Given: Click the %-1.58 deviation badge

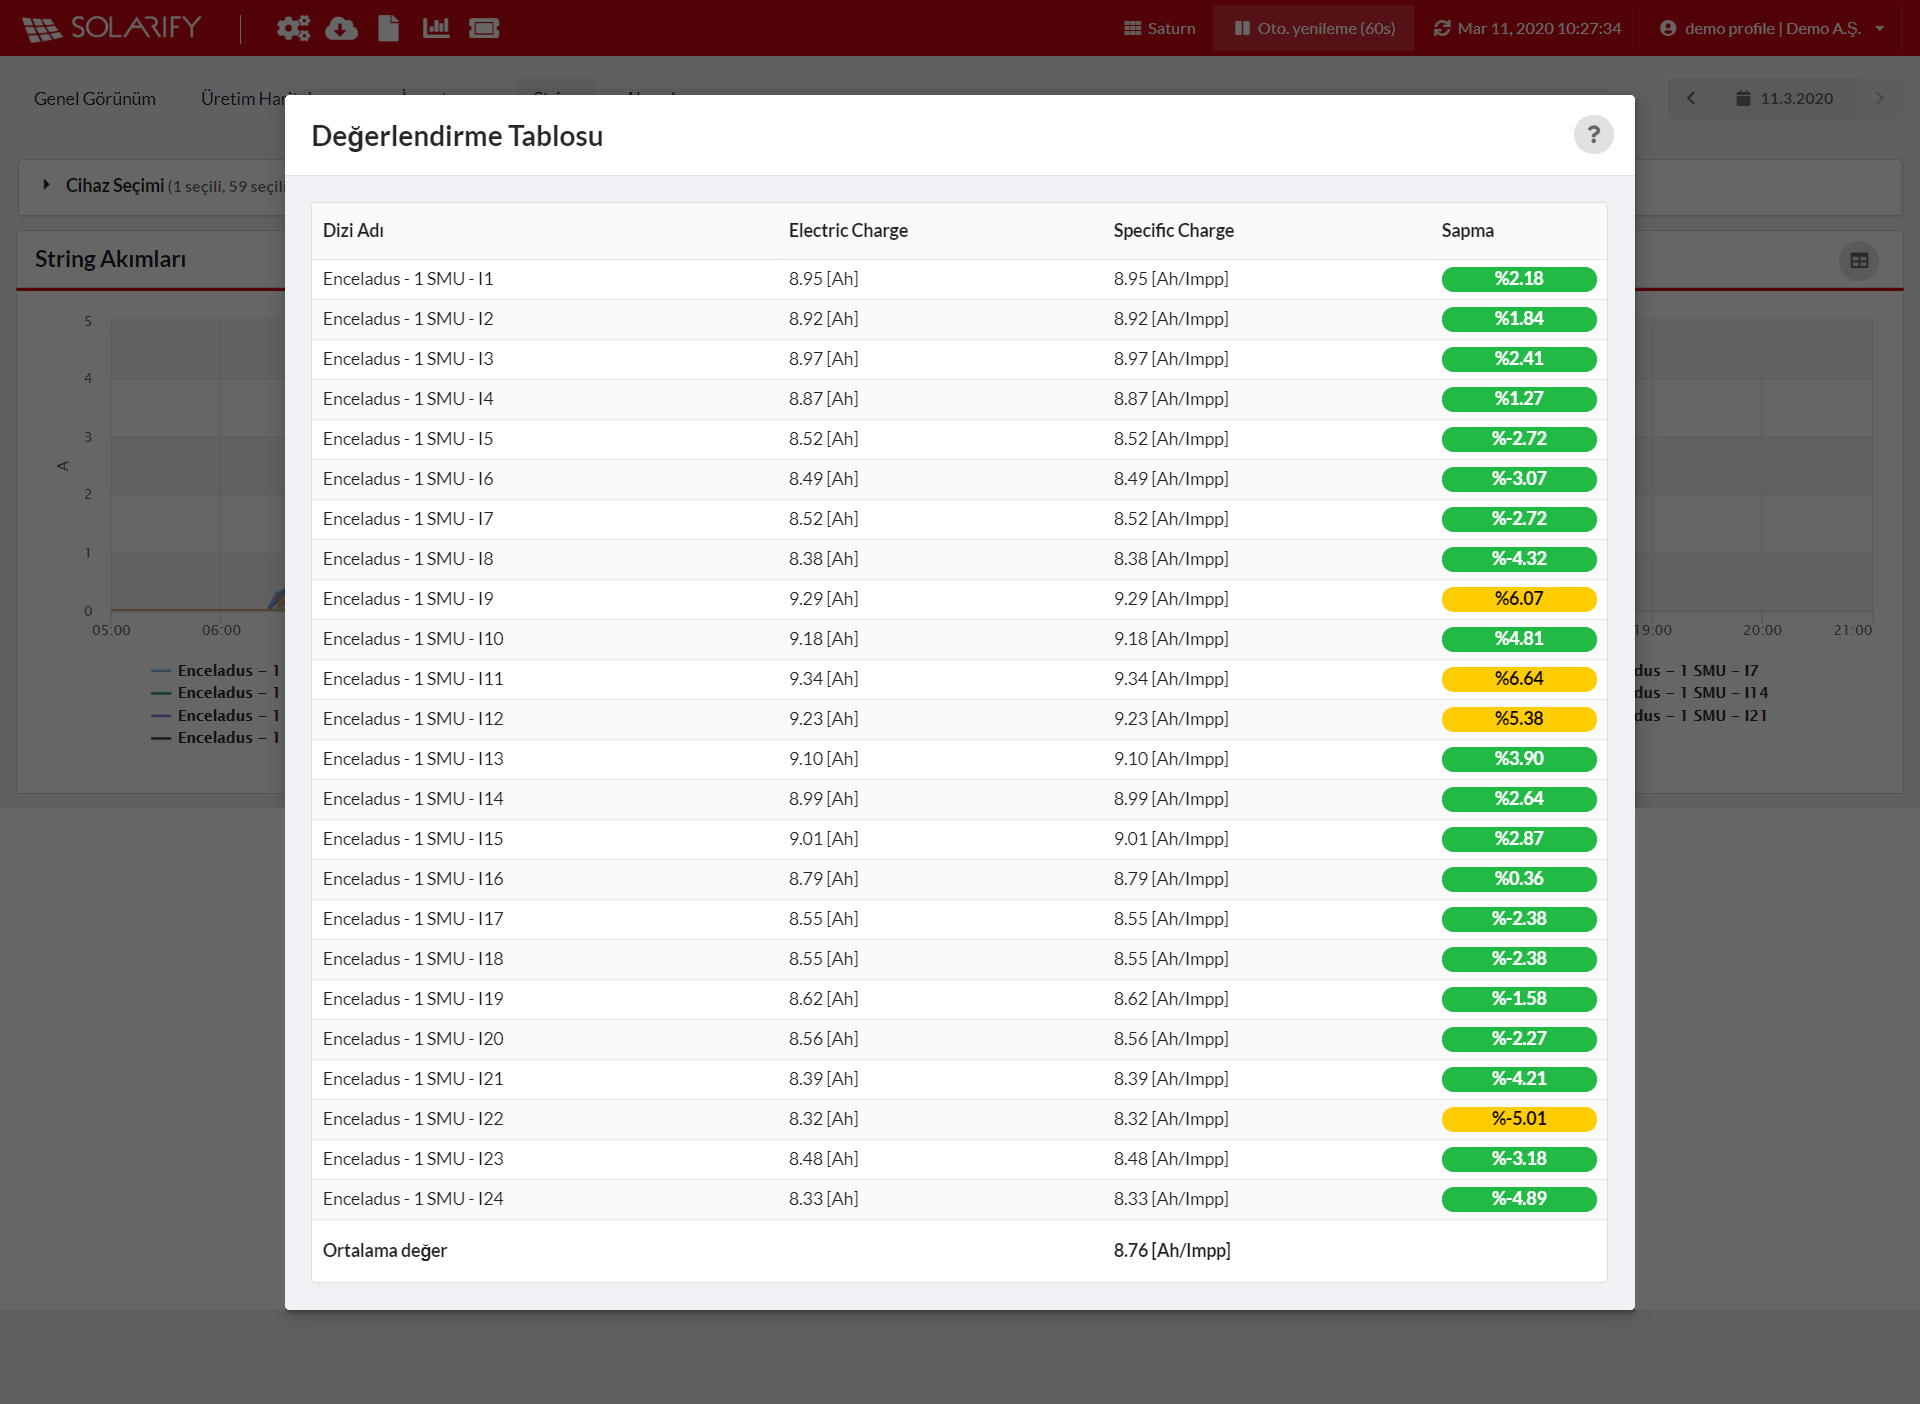Looking at the screenshot, I should tap(1518, 999).
